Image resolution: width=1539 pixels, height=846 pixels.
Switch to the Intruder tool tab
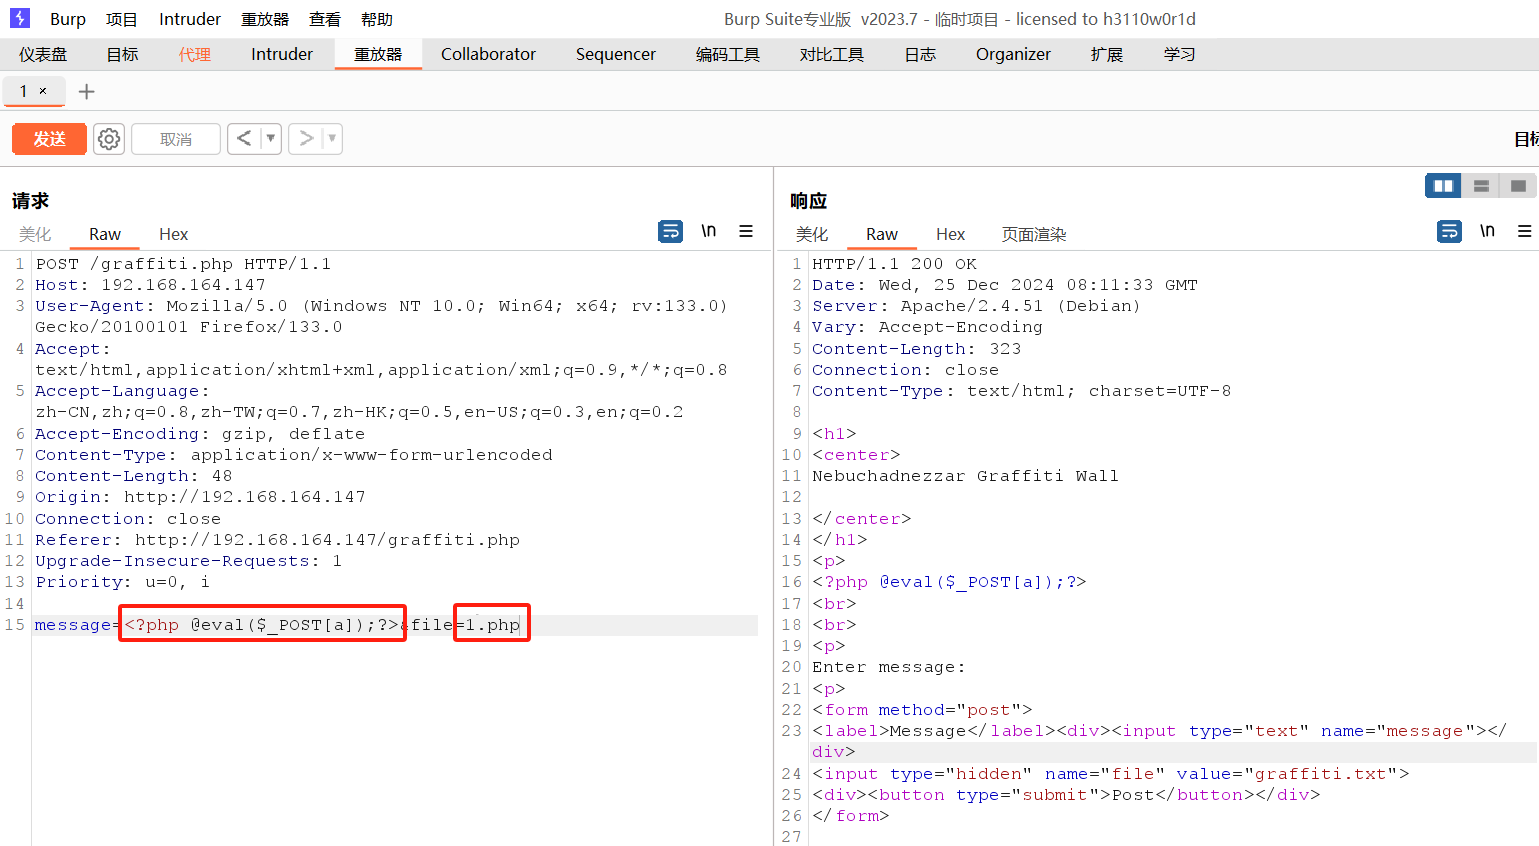(282, 54)
